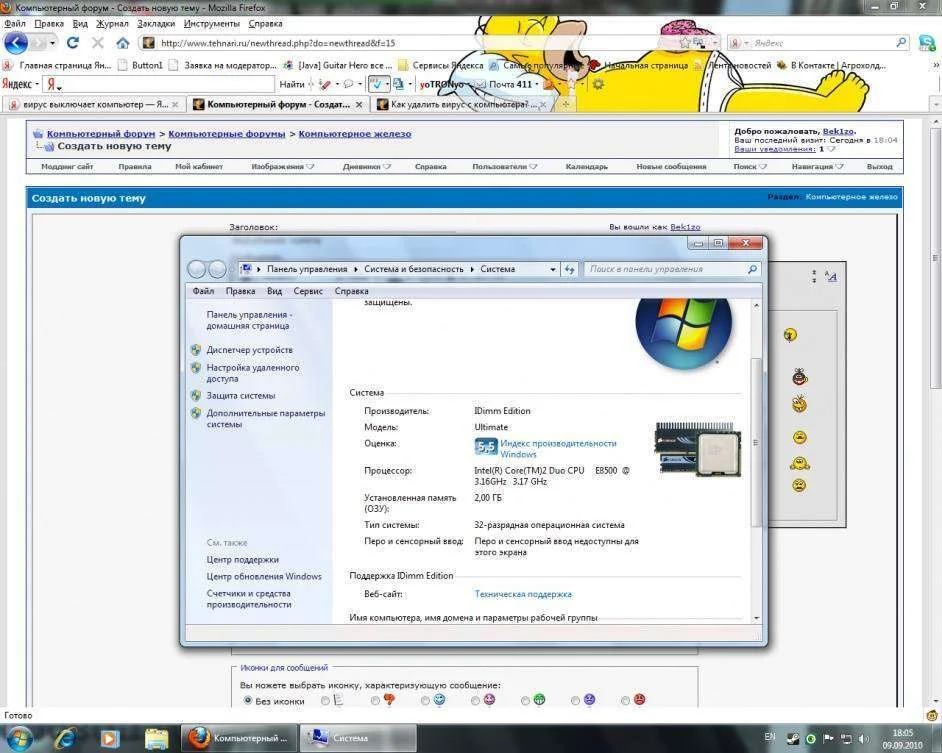This screenshot has width=942, height=753.
Task: Select the green face post icon radio
Action: 526,700
